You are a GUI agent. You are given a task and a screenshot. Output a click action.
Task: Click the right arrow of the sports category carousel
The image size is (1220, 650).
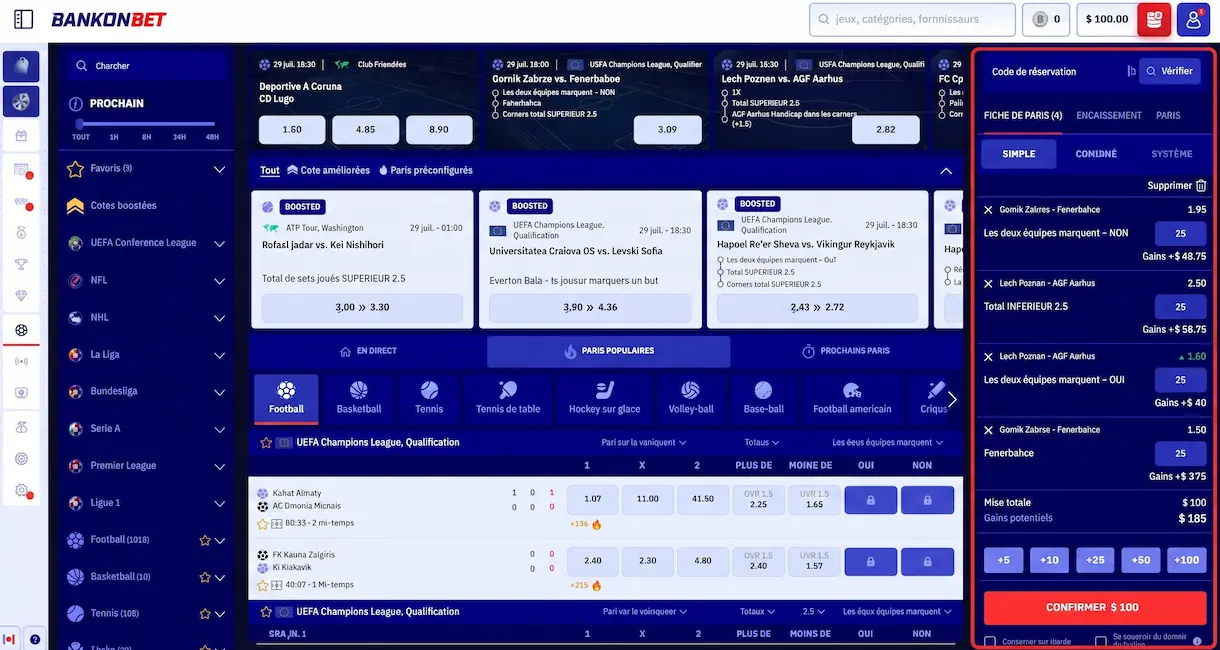pyautogui.click(x=952, y=399)
